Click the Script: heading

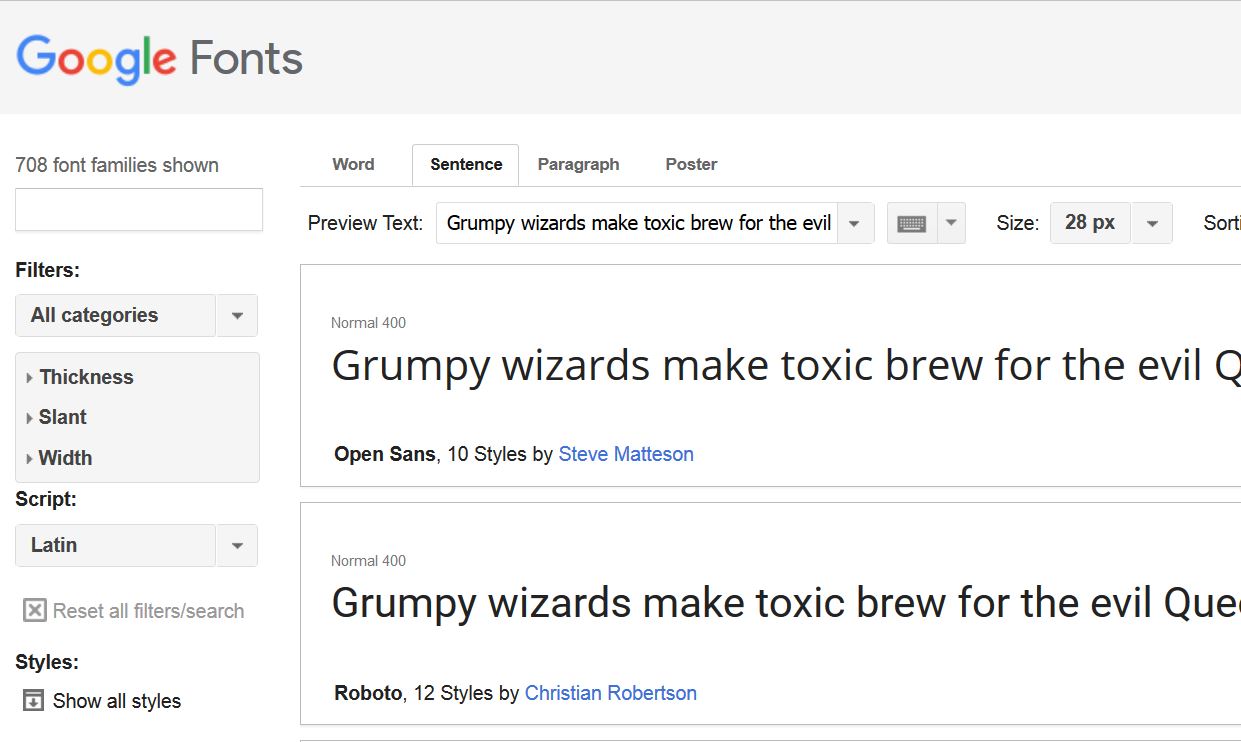tap(46, 499)
